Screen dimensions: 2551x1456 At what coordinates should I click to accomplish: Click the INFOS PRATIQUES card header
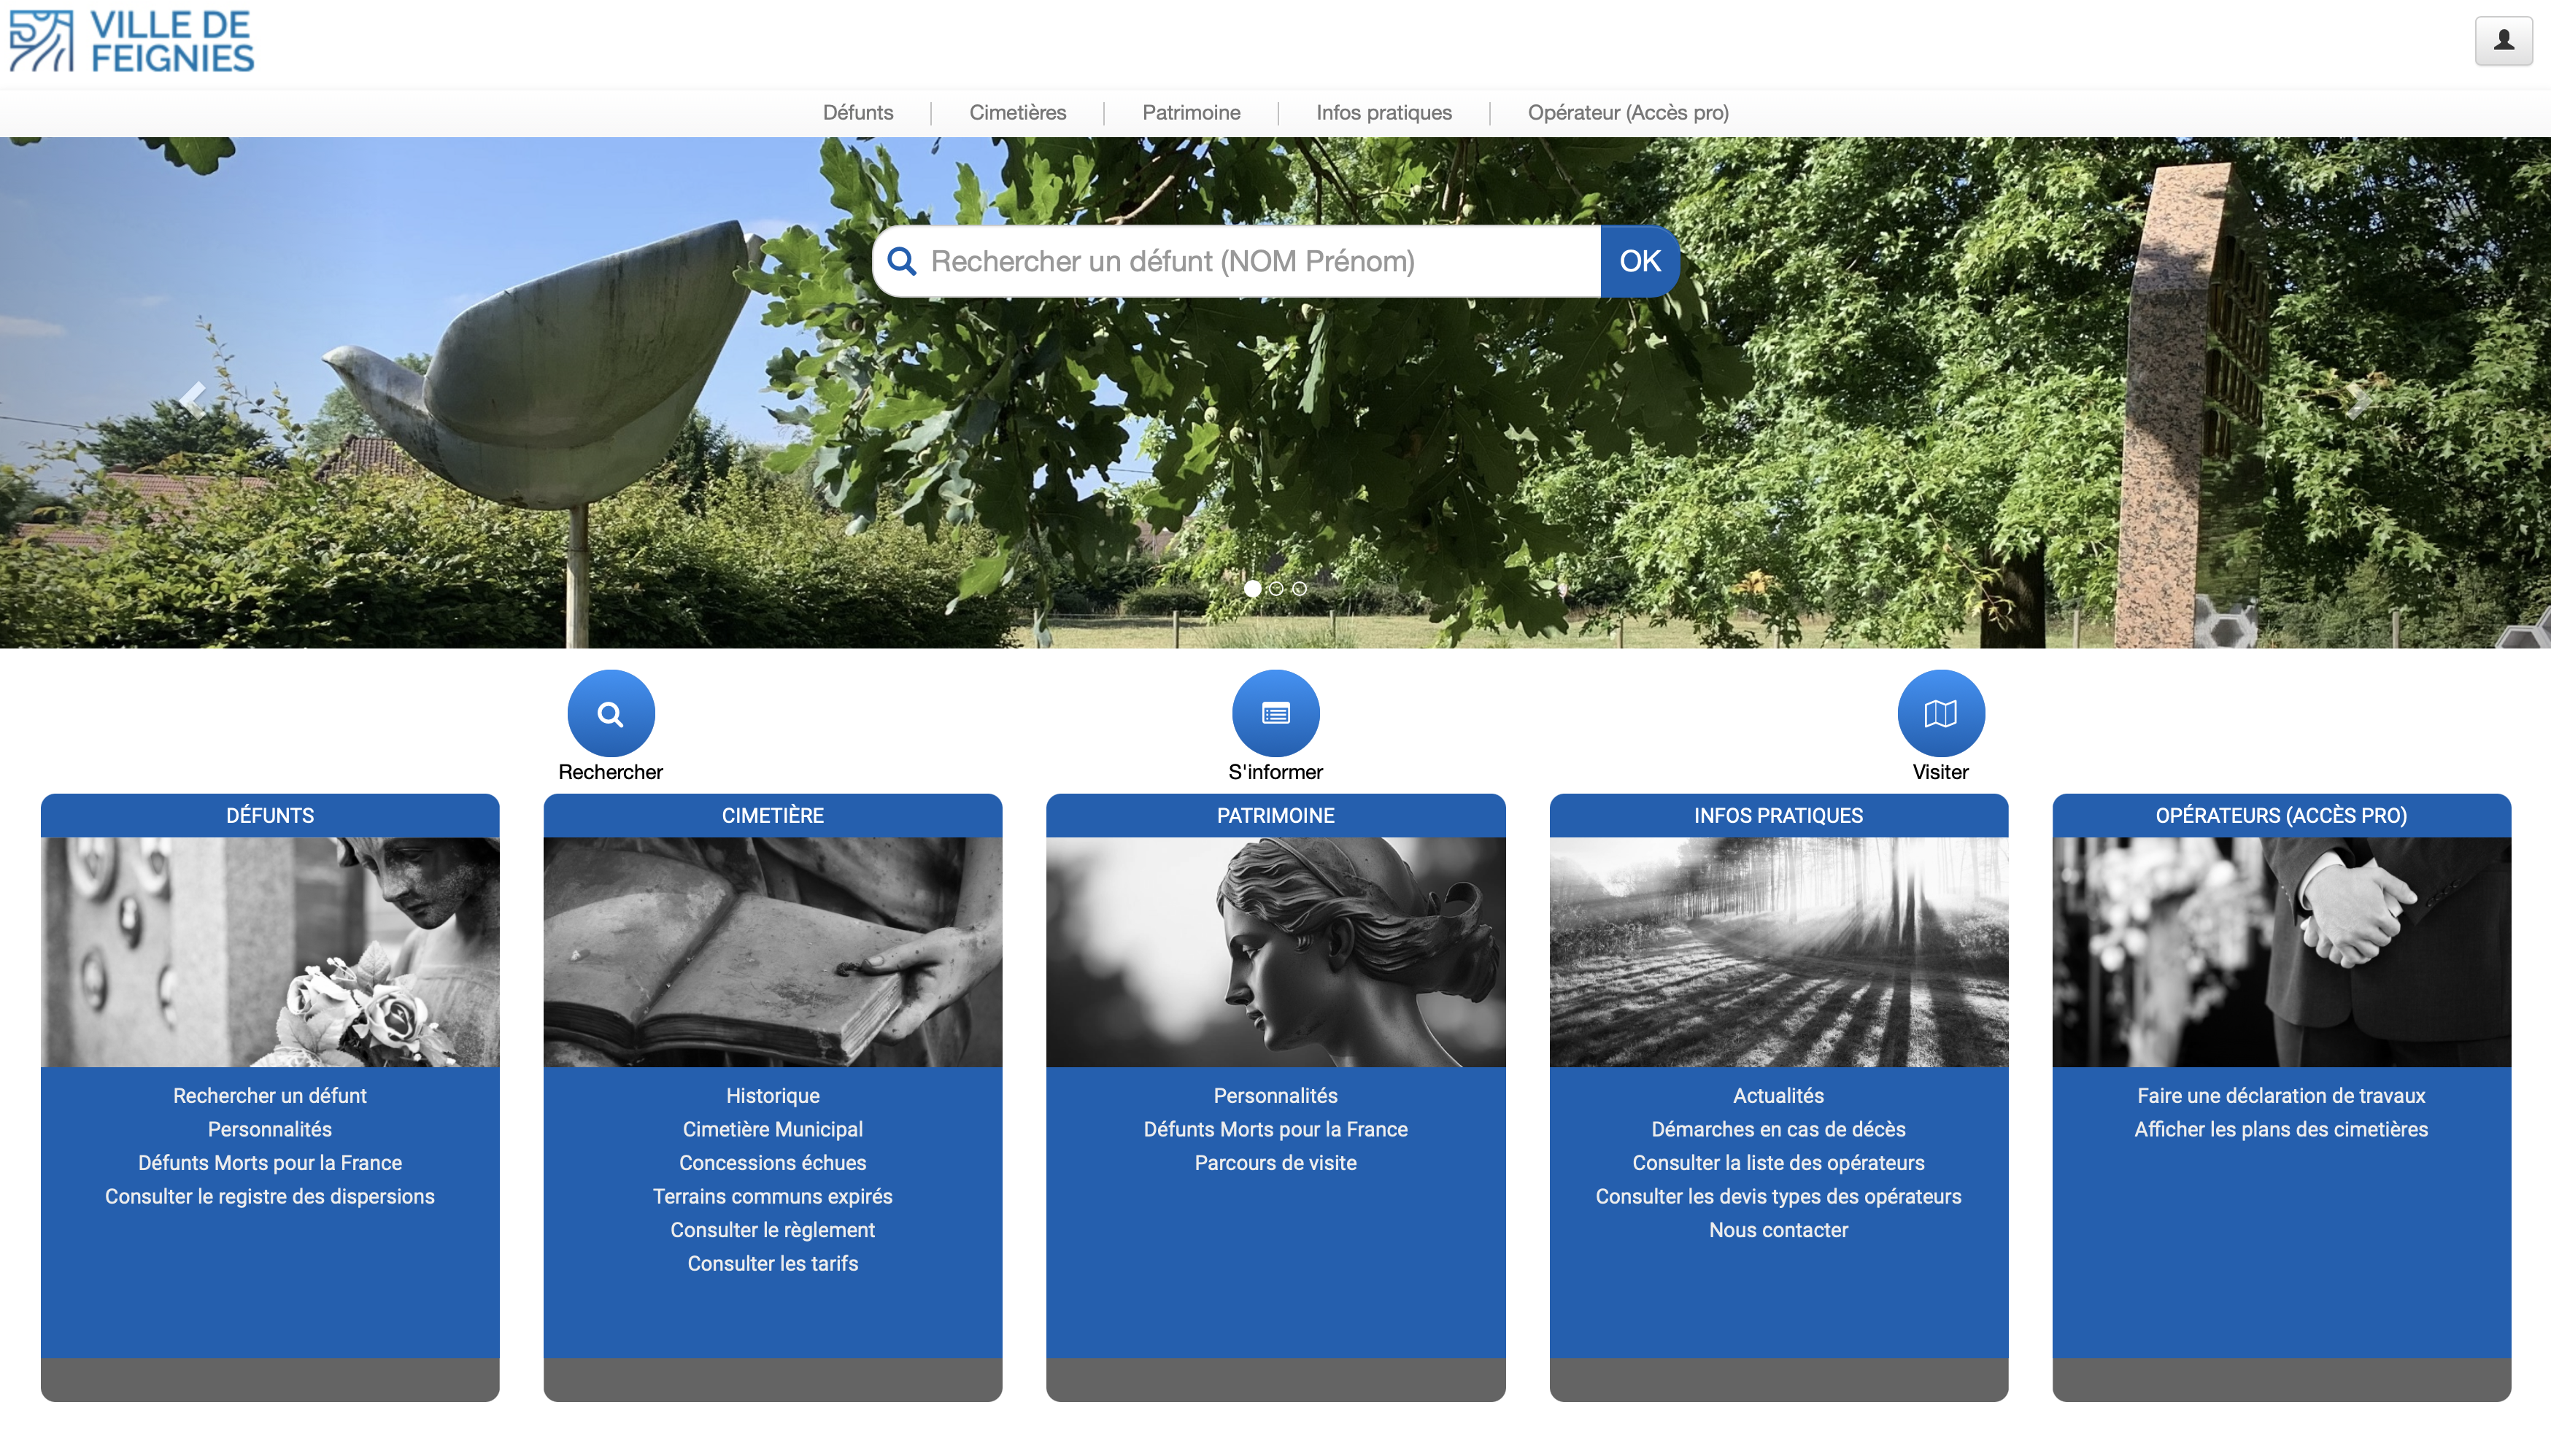tap(1778, 816)
